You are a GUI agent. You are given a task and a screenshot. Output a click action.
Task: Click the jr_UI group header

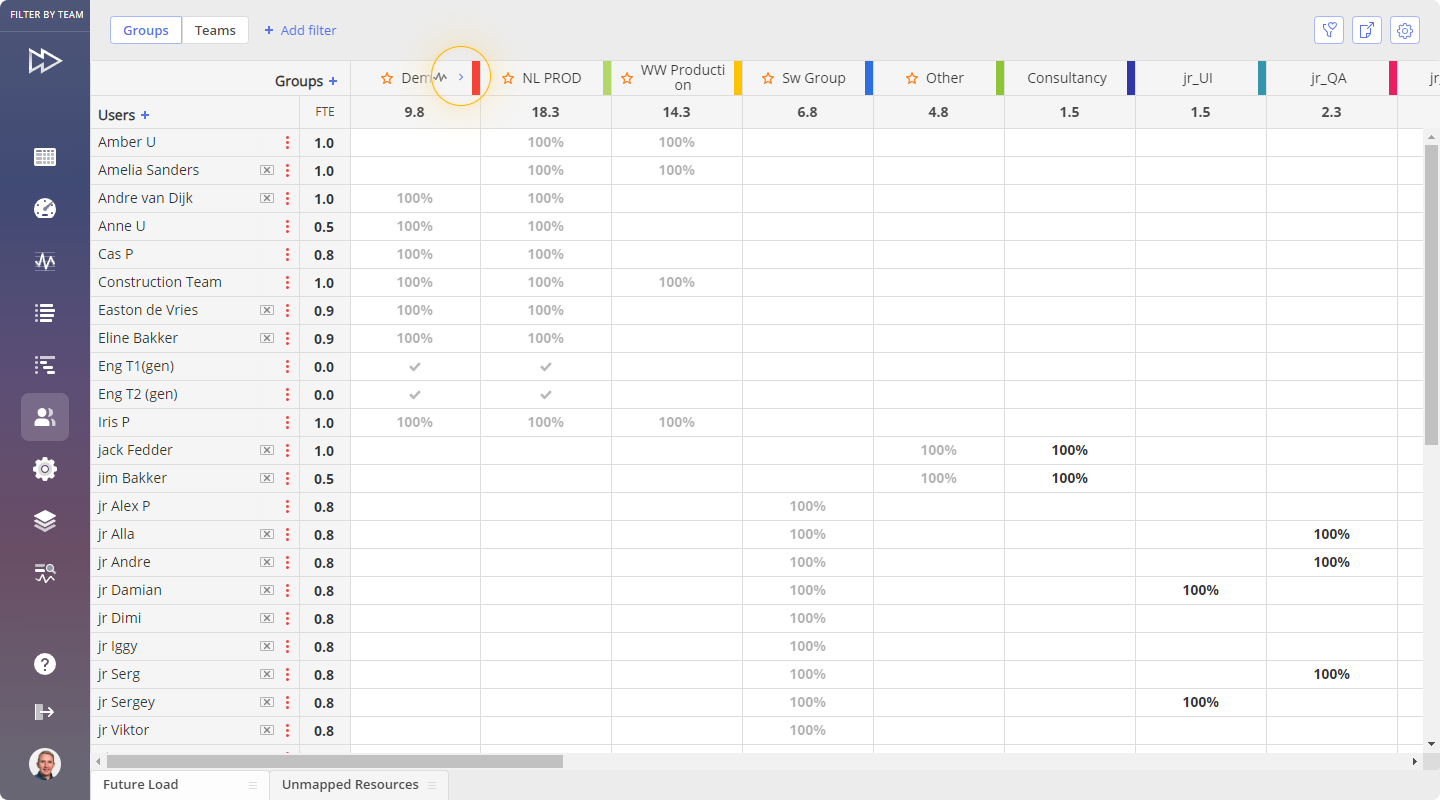(1197, 78)
